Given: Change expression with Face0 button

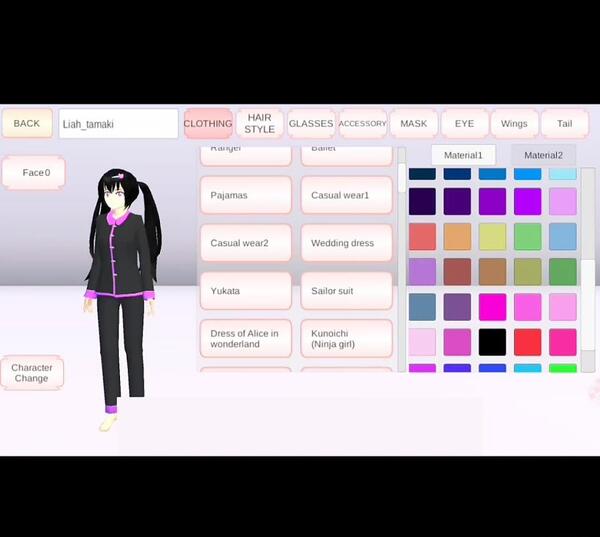Looking at the screenshot, I should click(34, 173).
